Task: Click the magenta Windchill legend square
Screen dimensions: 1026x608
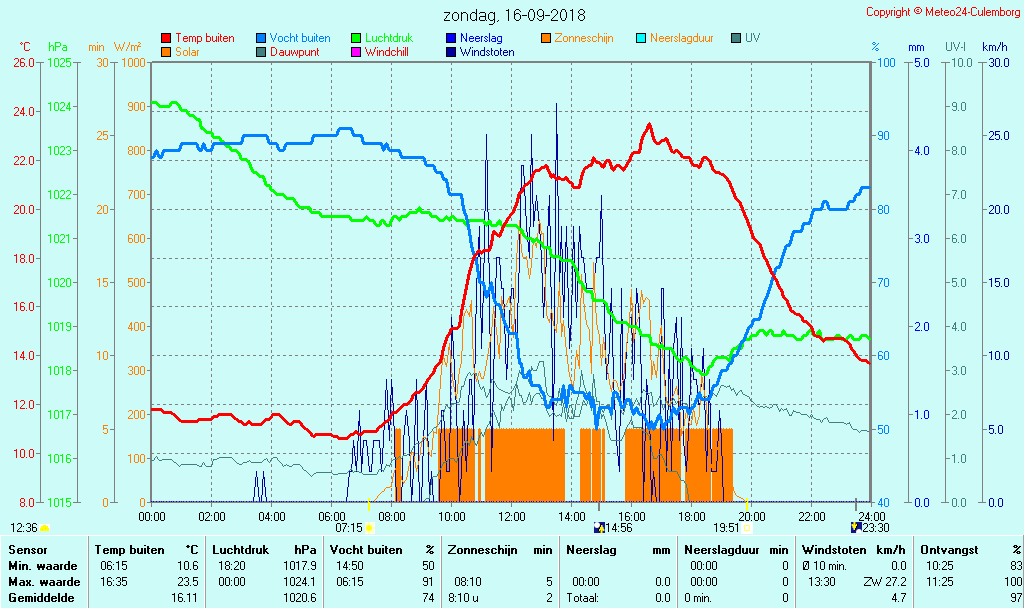Action: click(x=356, y=52)
